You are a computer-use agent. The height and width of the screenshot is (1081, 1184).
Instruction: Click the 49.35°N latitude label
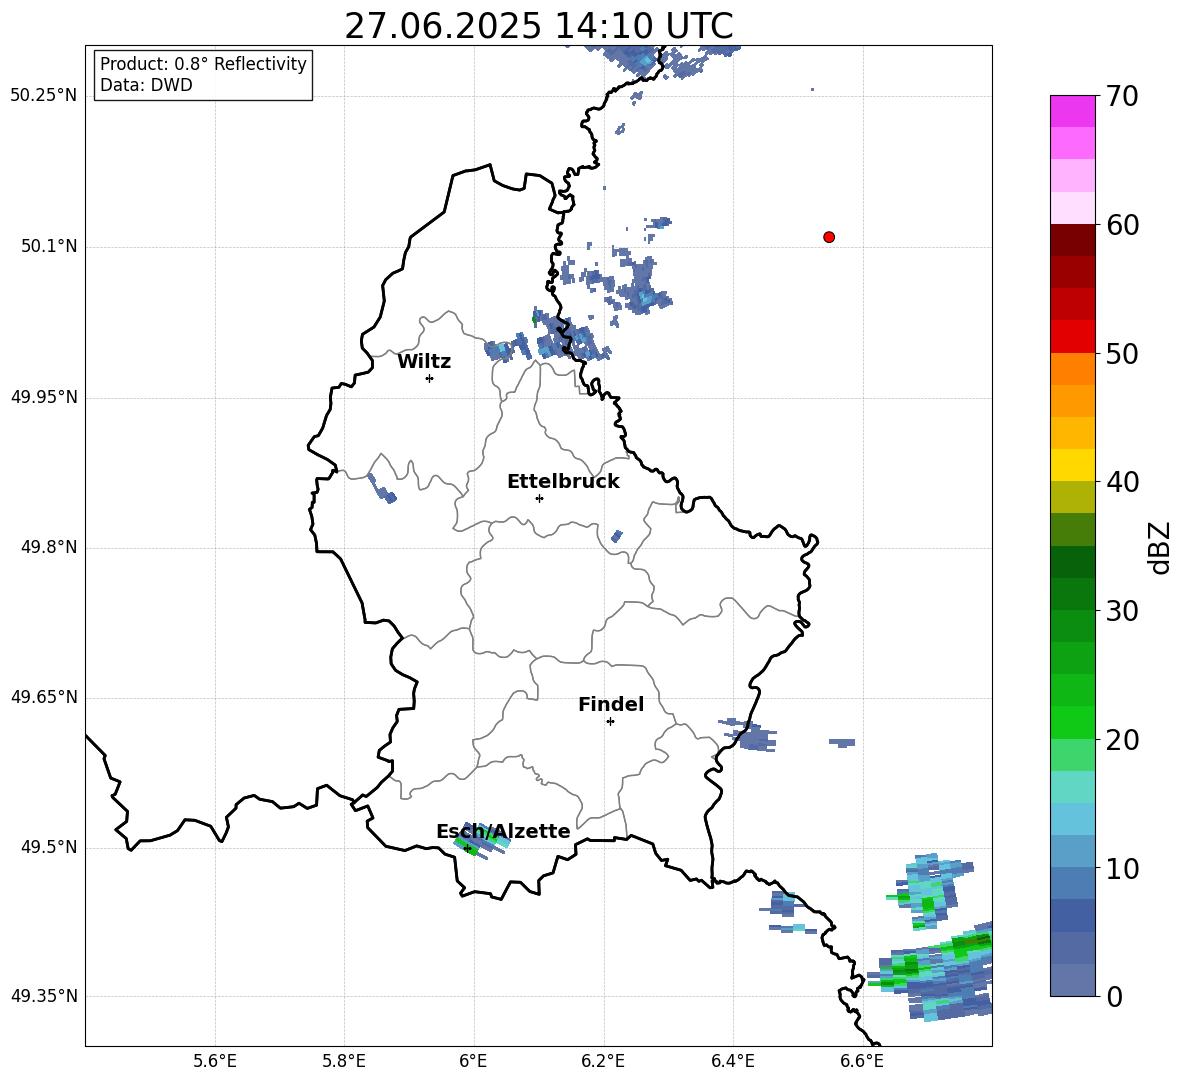pyautogui.click(x=44, y=996)
